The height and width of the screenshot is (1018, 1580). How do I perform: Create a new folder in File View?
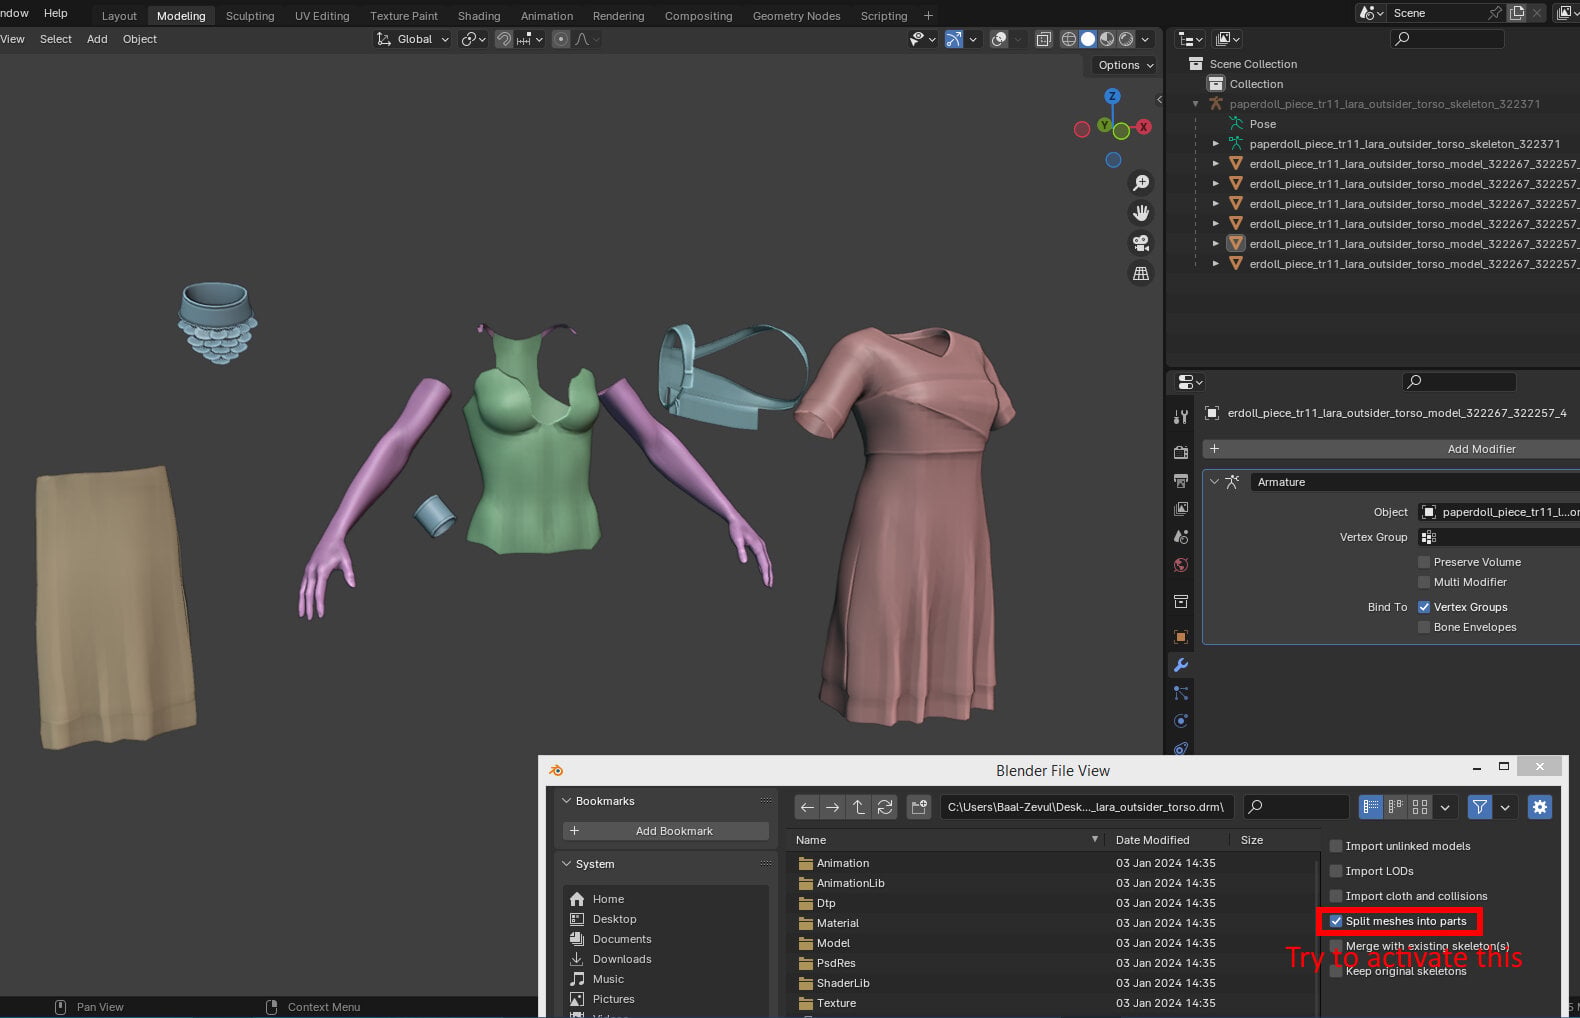(919, 807)
